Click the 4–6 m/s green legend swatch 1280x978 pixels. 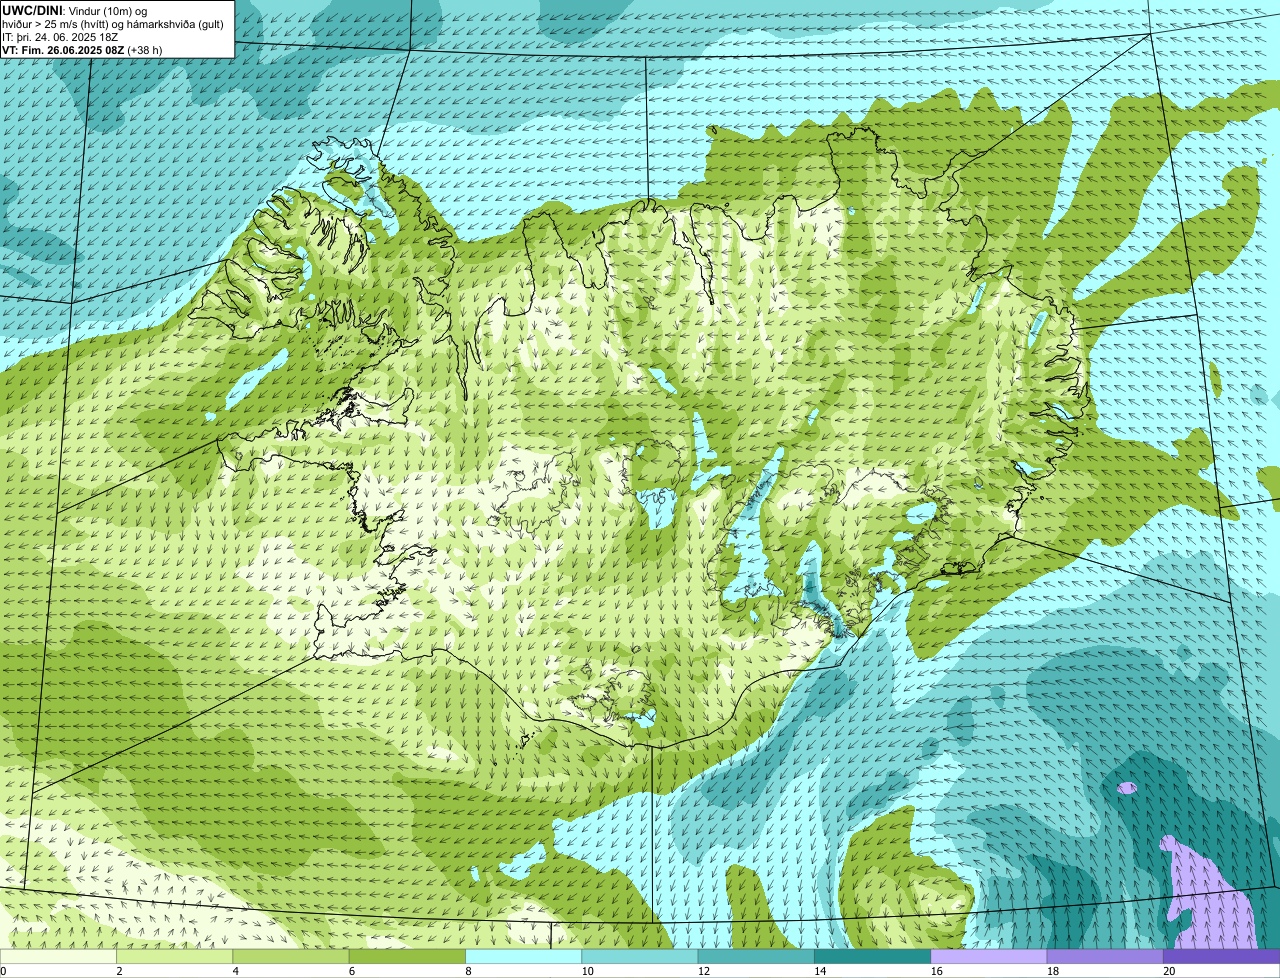pos(291,957)
